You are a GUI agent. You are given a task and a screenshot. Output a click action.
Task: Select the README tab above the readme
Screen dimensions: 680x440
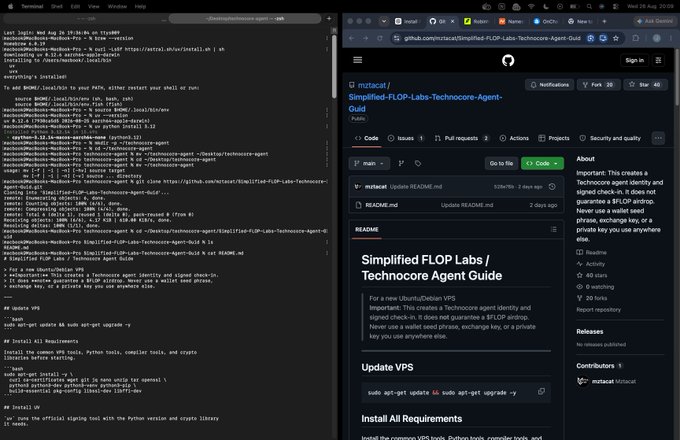tap(366, 229)
